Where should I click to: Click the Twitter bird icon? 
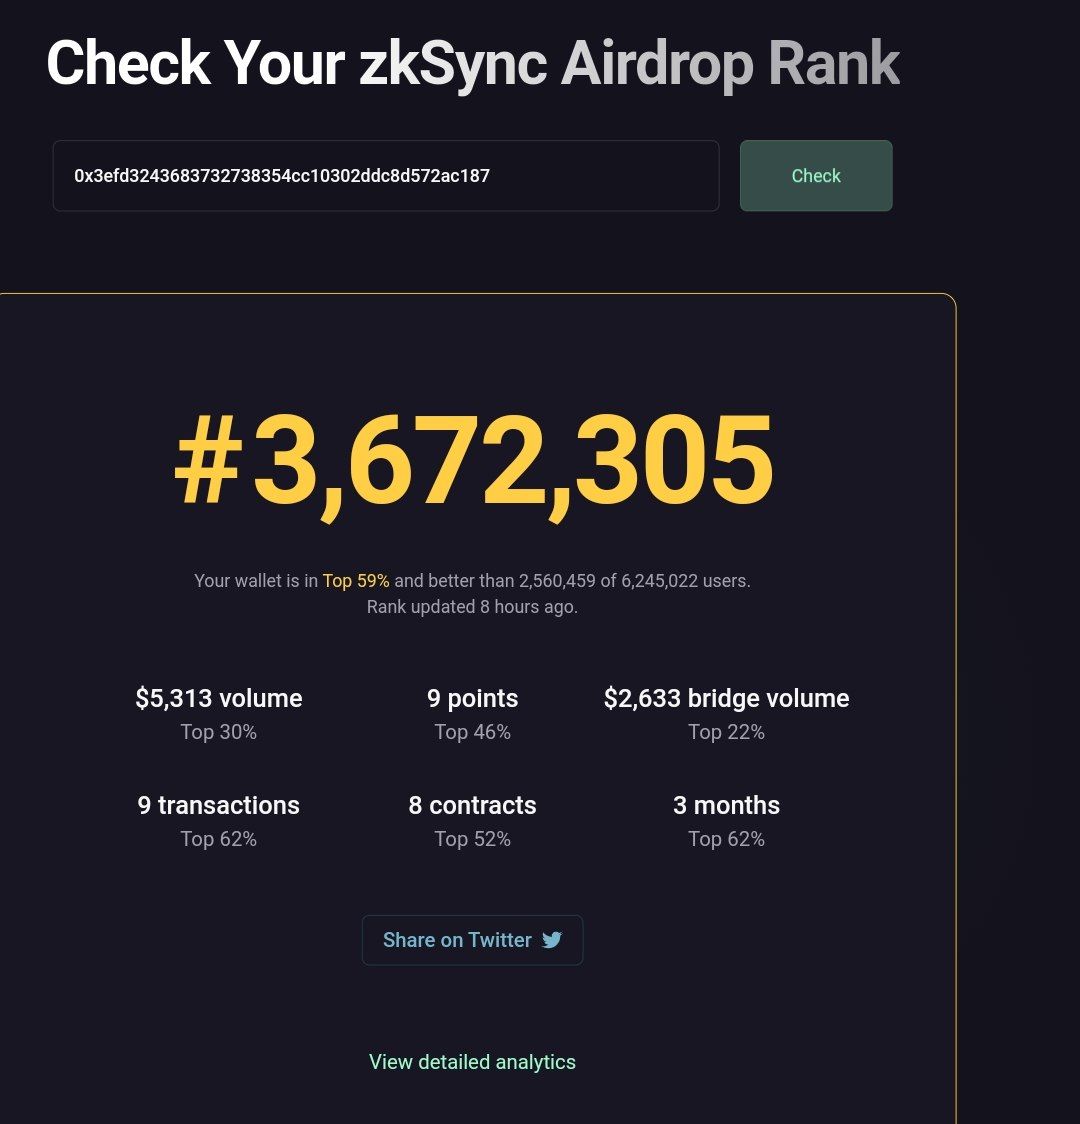[551, 940]
